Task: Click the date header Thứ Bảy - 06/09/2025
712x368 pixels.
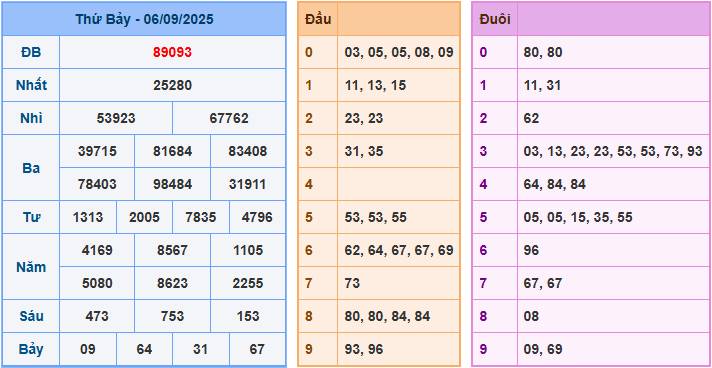Action: [144, 19]
